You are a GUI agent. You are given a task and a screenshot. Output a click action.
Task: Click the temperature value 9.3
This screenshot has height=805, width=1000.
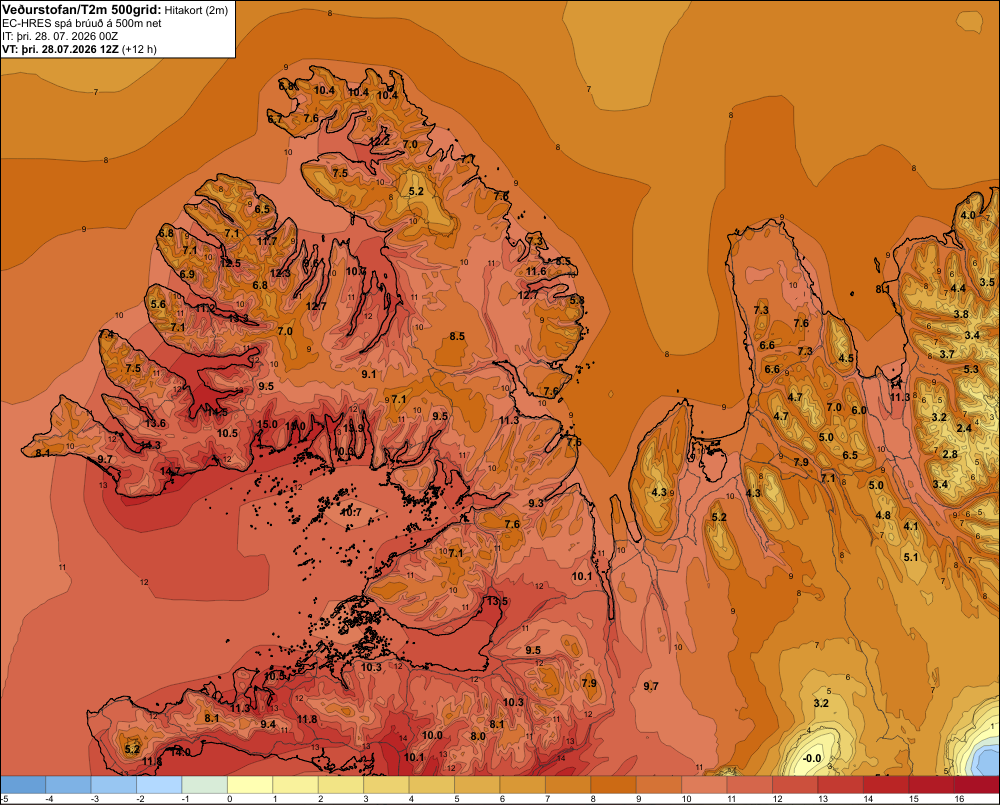click(536, 503)
